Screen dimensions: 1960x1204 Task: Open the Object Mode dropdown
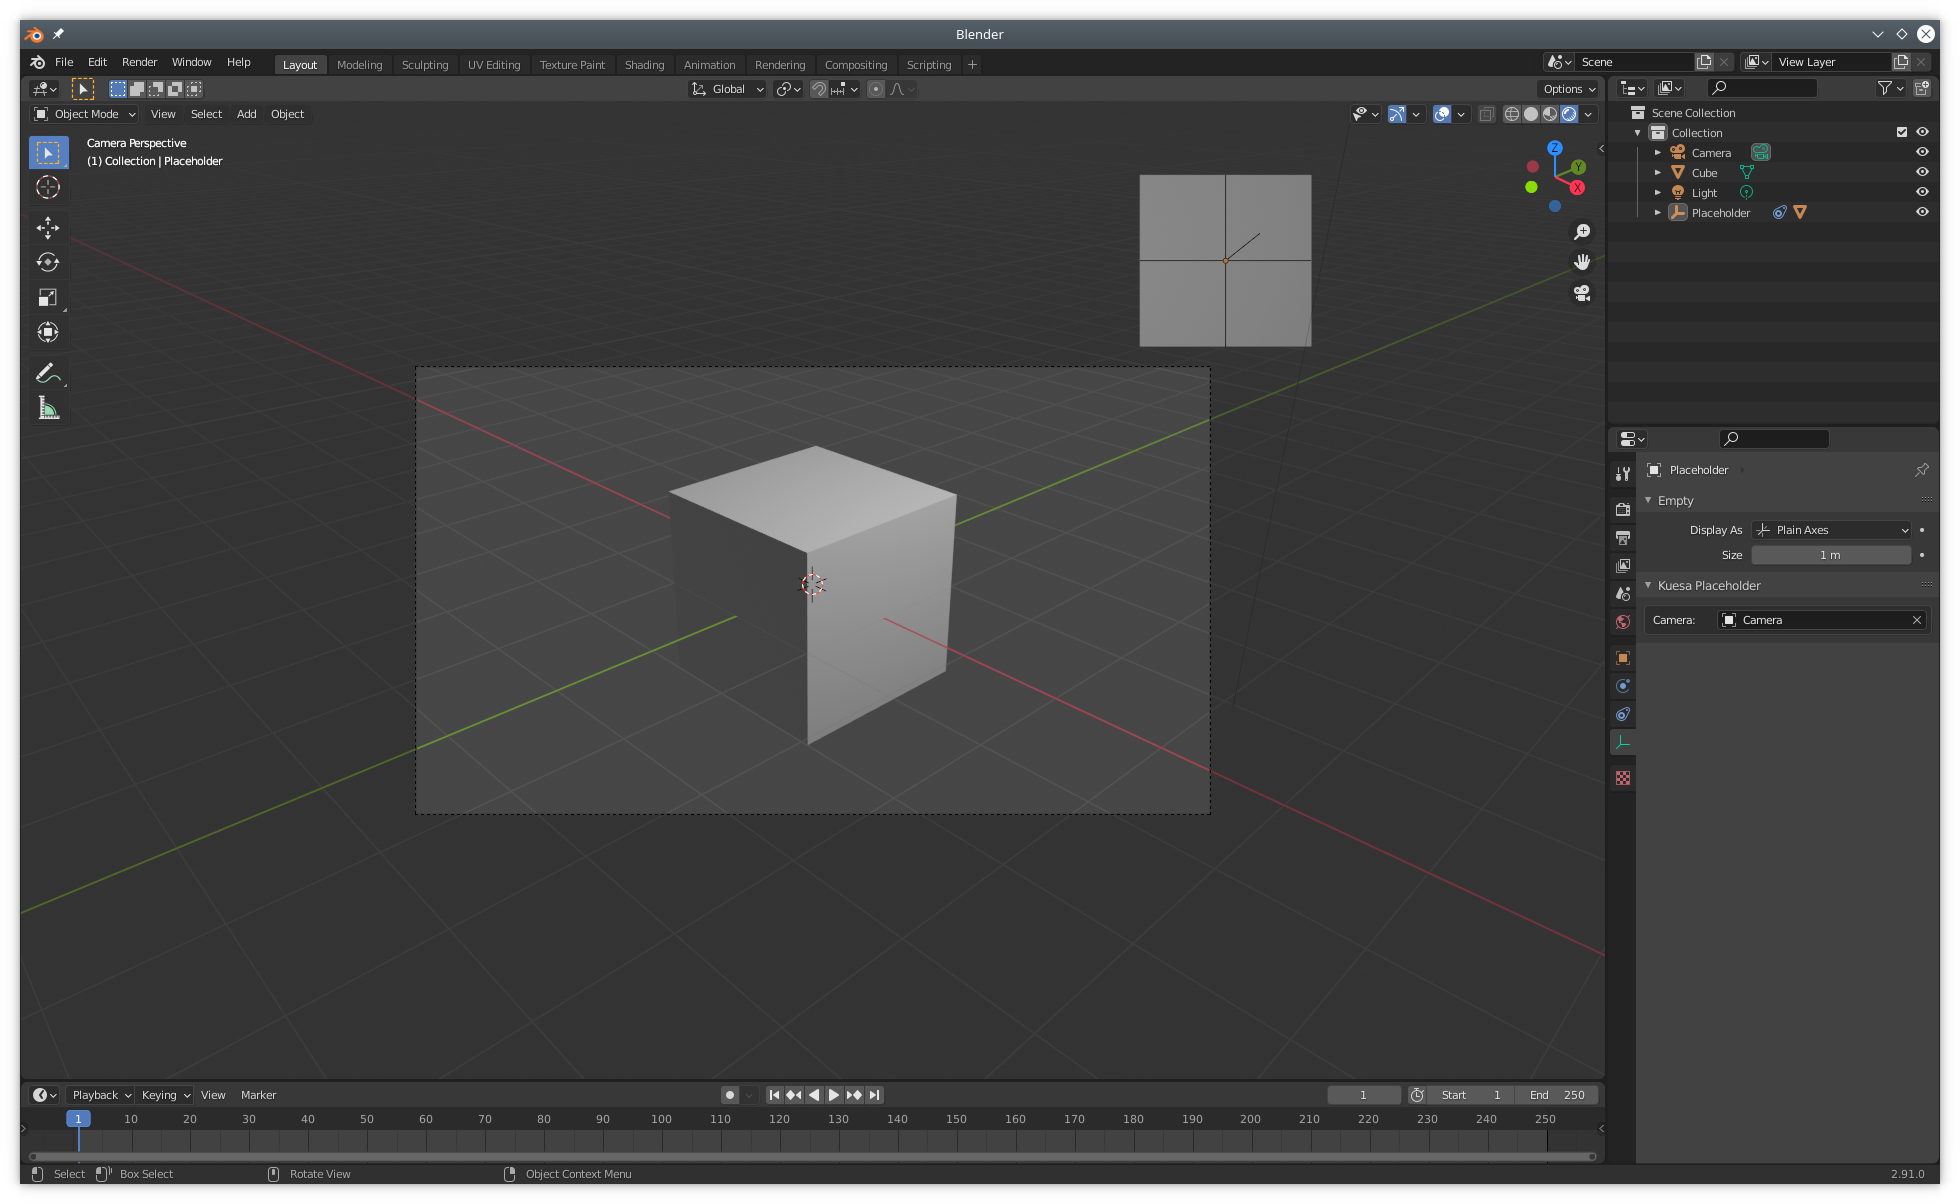click(84, 114)
